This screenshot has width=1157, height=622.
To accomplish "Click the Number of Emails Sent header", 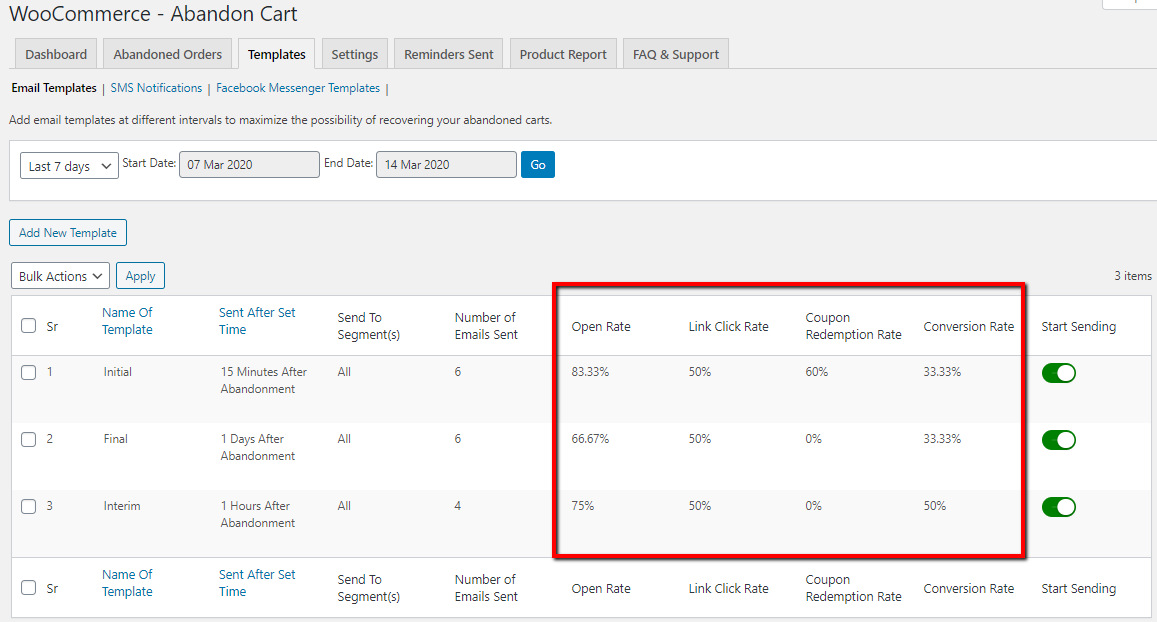I will pyautogui.click(x=486, y=326).
